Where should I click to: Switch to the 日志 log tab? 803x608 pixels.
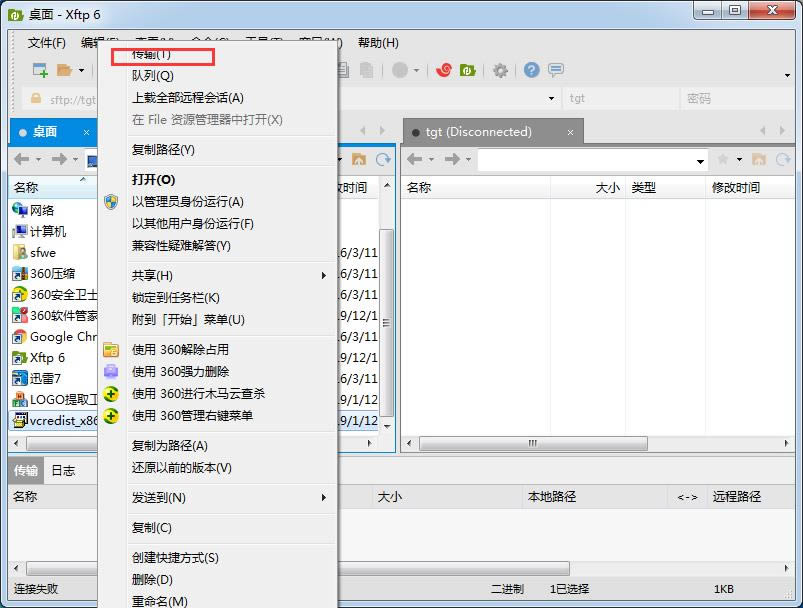click(63, 471)
